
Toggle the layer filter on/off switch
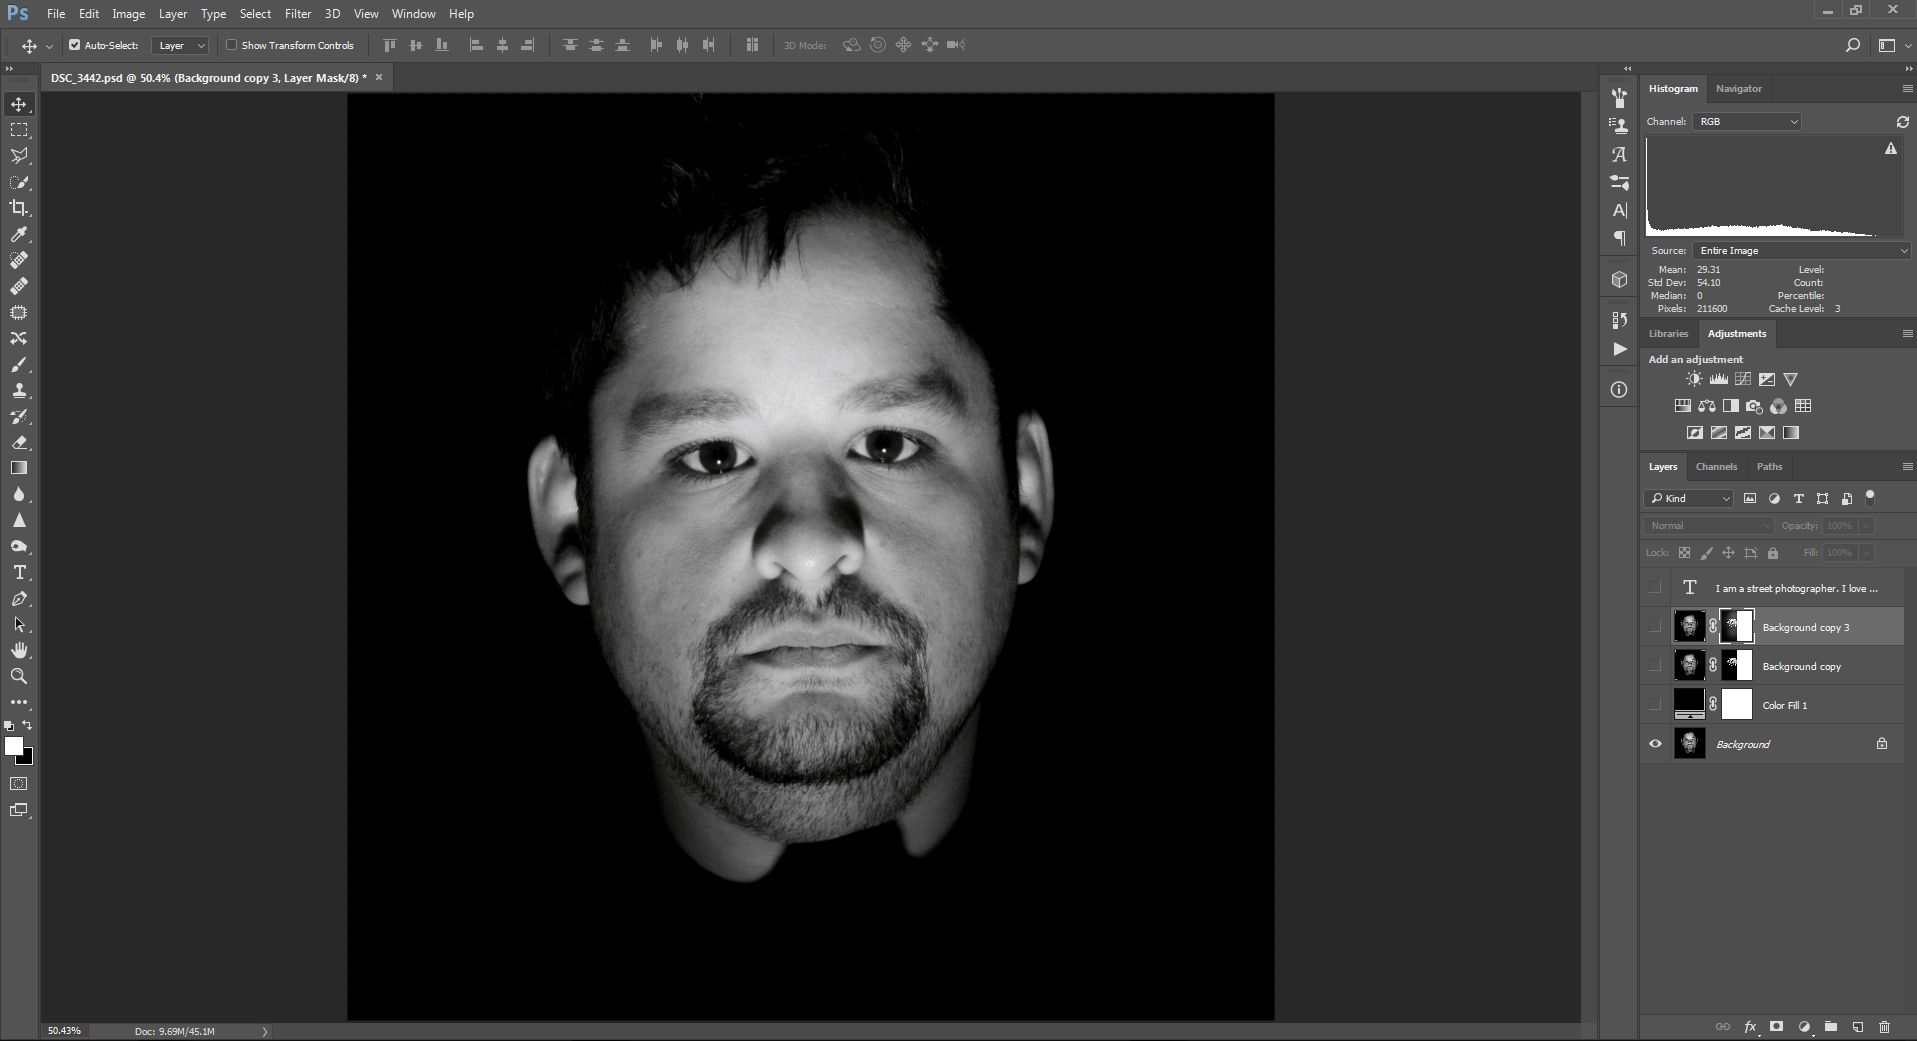(x=1870, y=497)
